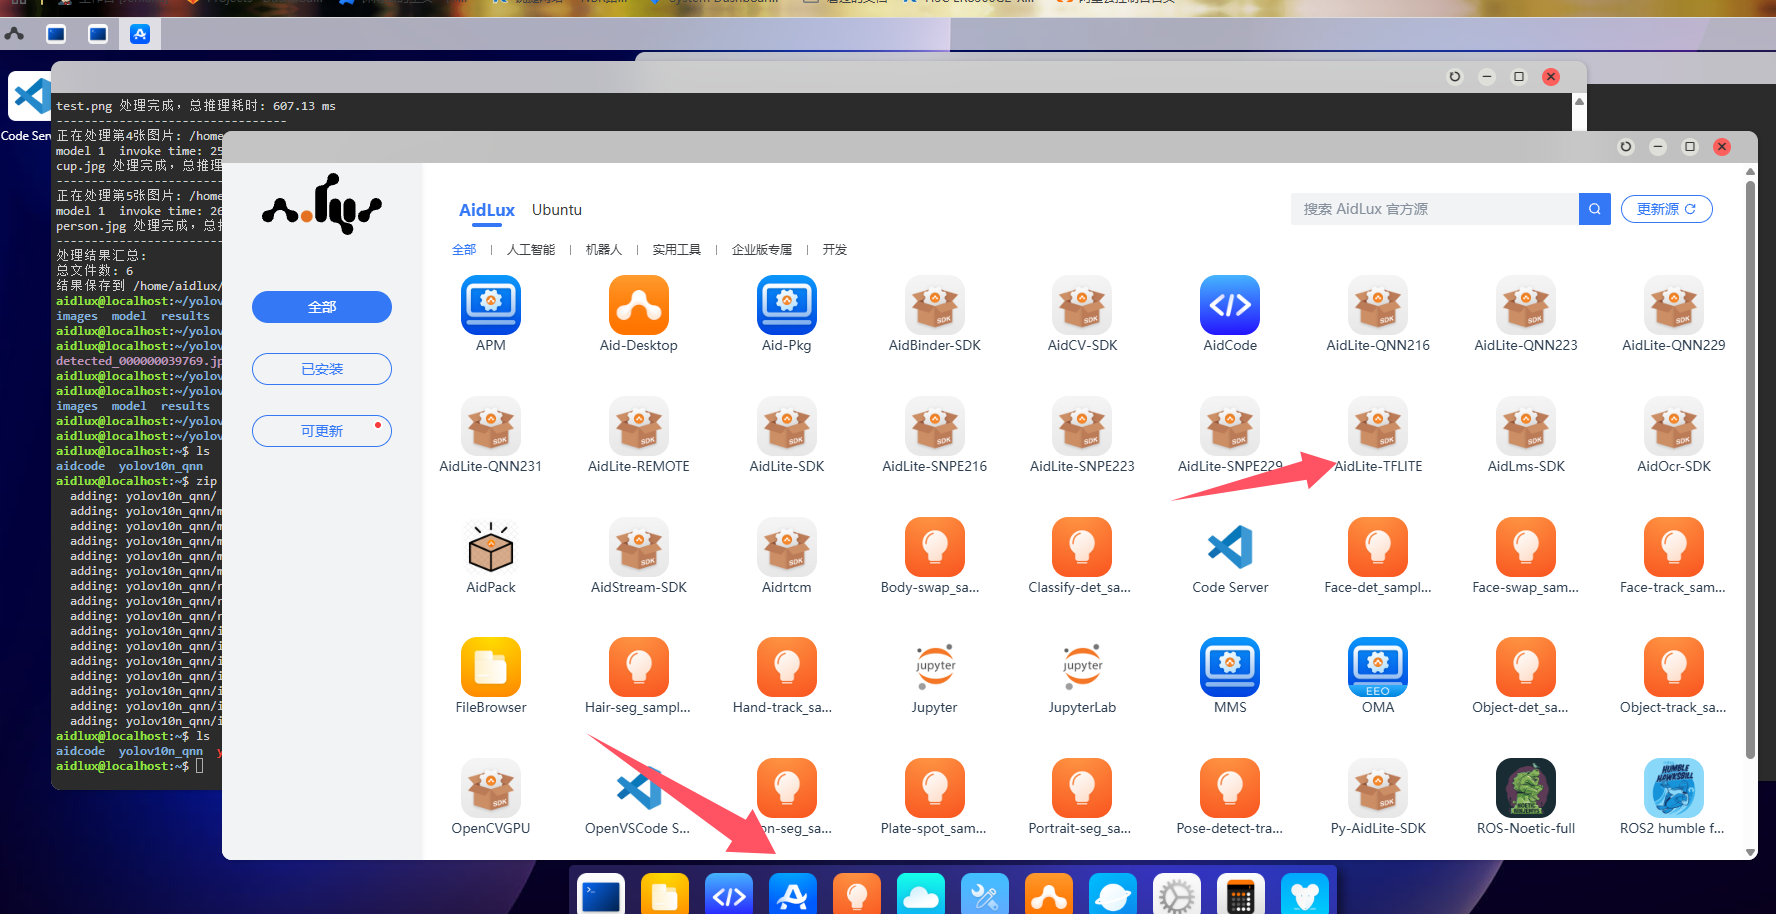Show installed apps via 已安装 button
1776x914 pixels.
click(x=322, y=369)
